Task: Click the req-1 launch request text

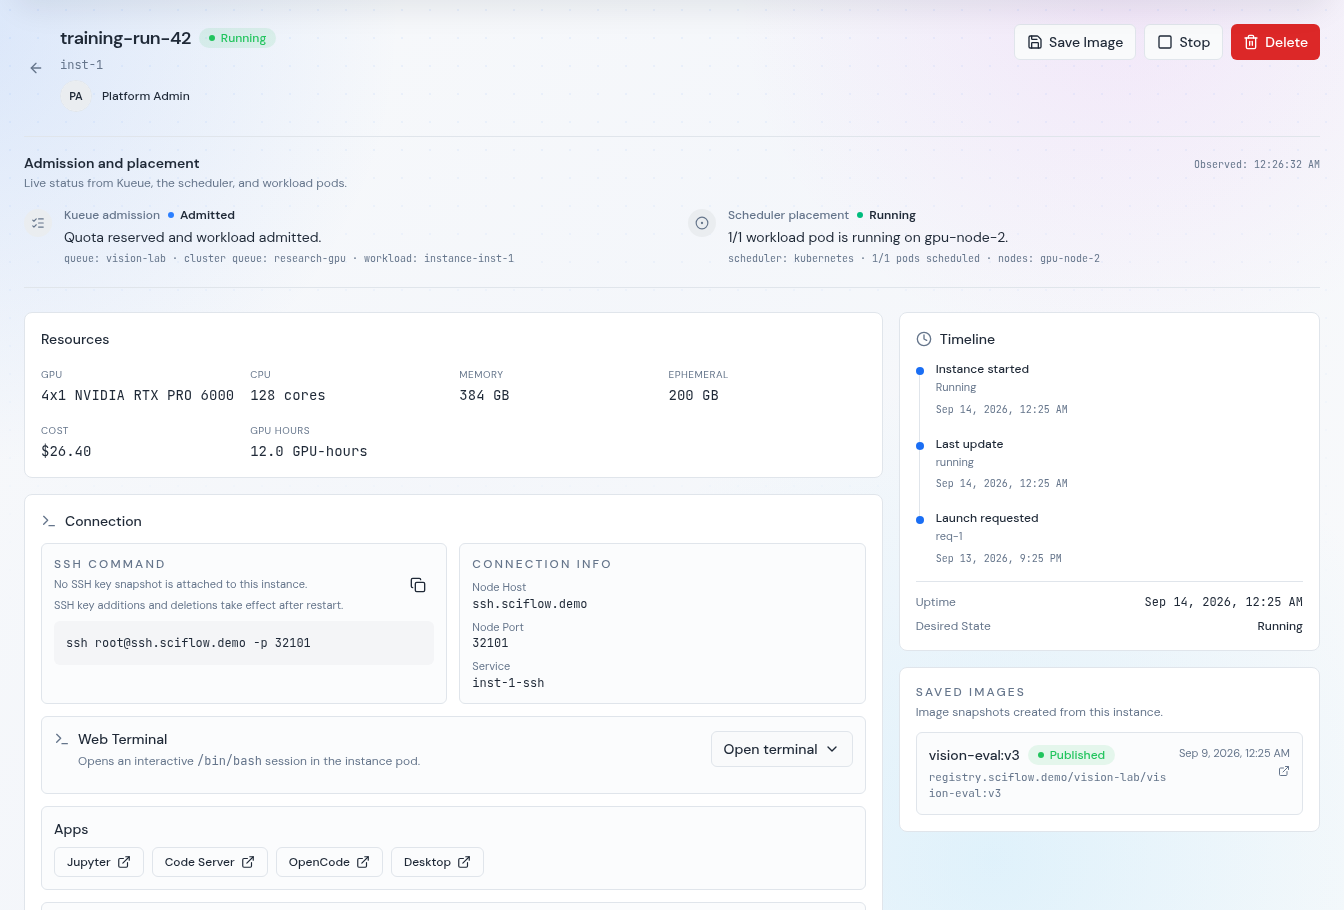Action: (x=949, y=536)
